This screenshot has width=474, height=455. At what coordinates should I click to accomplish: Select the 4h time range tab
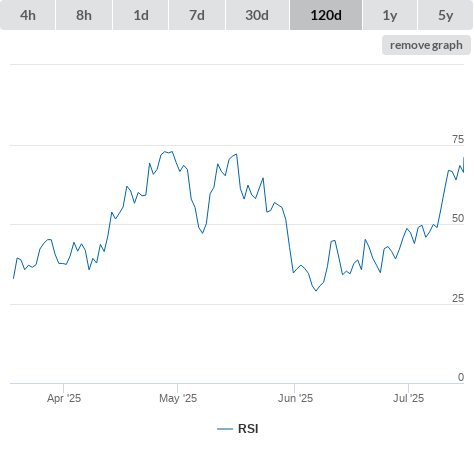28,15
